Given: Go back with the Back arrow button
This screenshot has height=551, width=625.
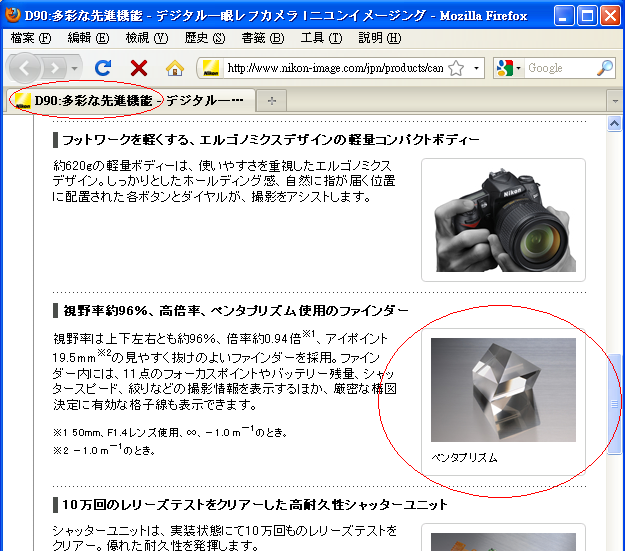Looking at the screenshot, I should (x=25, y=69).
